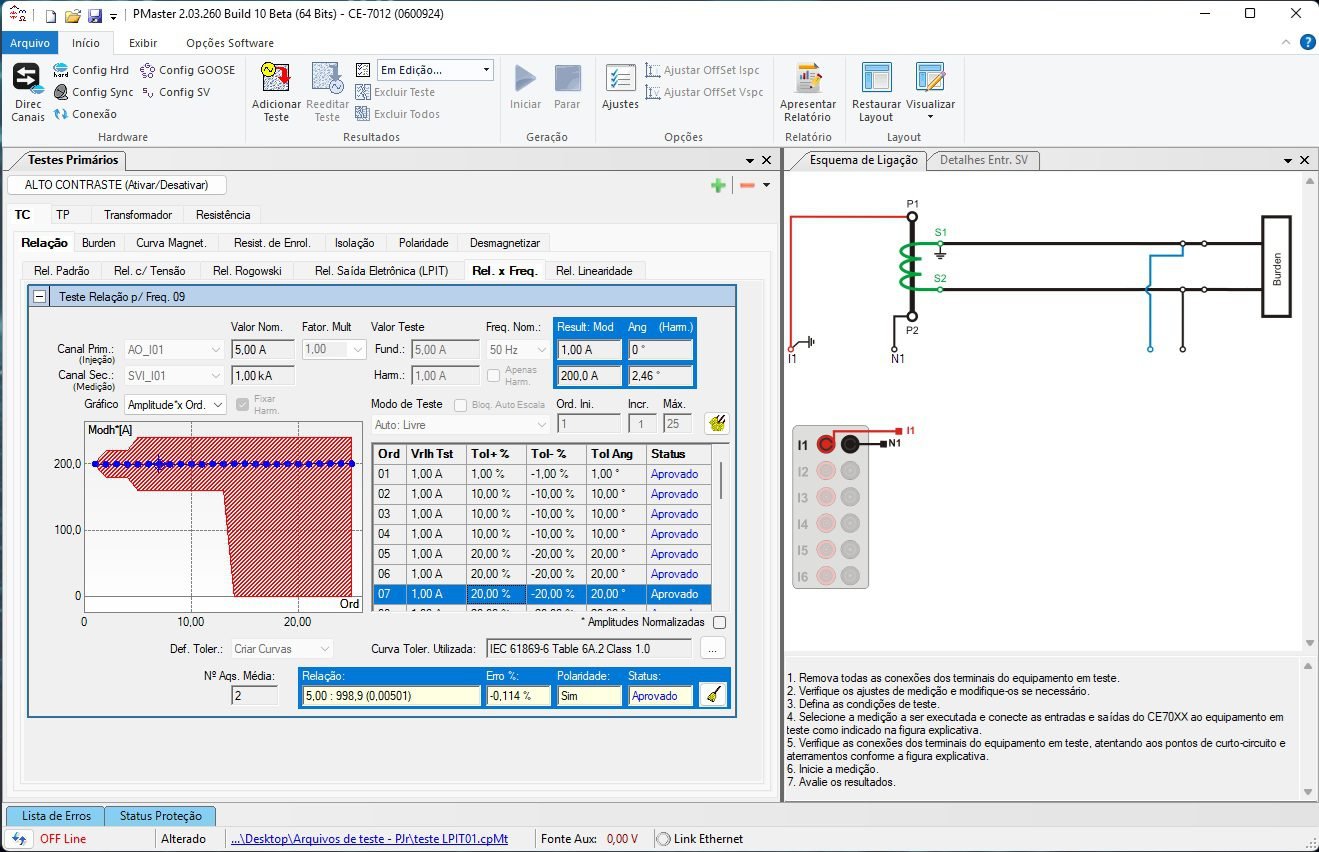Screen dimensions: 1319x852
Task: Click the green plus add-test icon
Action: (718, 185)
